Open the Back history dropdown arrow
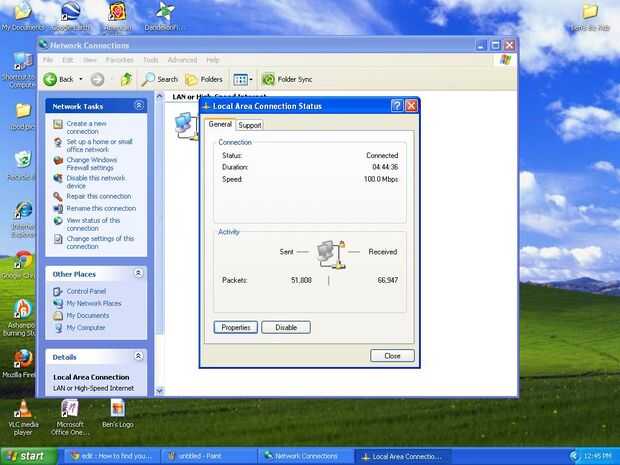620x465 pixels. [81, 79]
